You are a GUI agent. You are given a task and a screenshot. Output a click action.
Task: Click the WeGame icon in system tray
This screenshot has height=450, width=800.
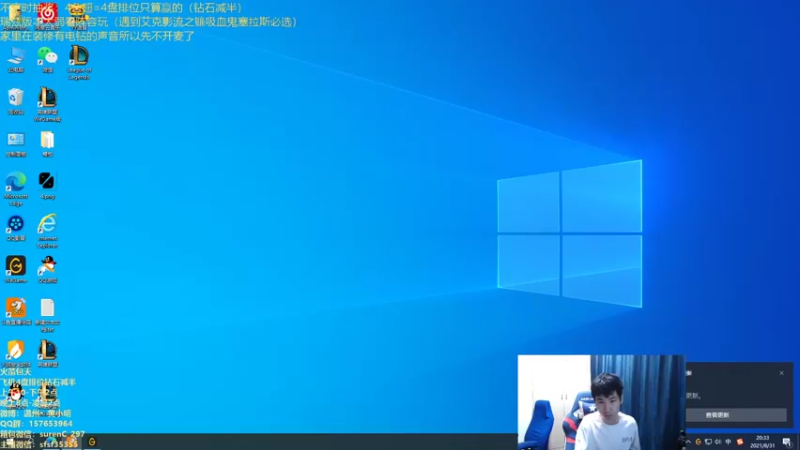point(698,442)
